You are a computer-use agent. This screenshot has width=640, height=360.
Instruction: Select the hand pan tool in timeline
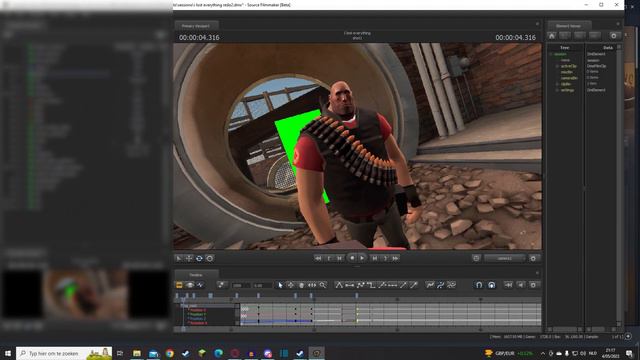[x=301, y=285]
